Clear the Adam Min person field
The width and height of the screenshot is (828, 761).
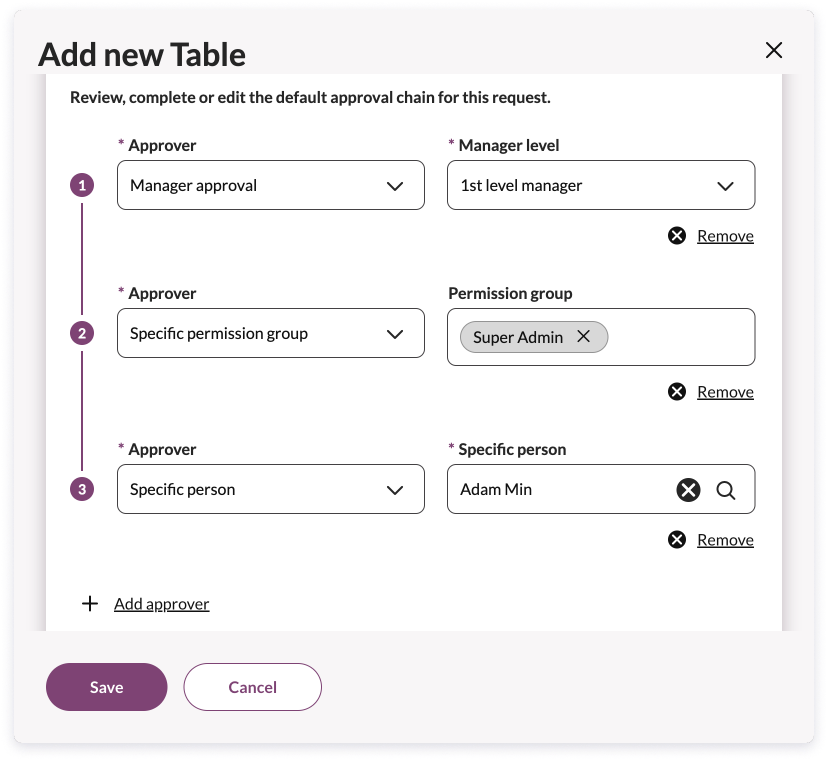click(x=688, y=490)
